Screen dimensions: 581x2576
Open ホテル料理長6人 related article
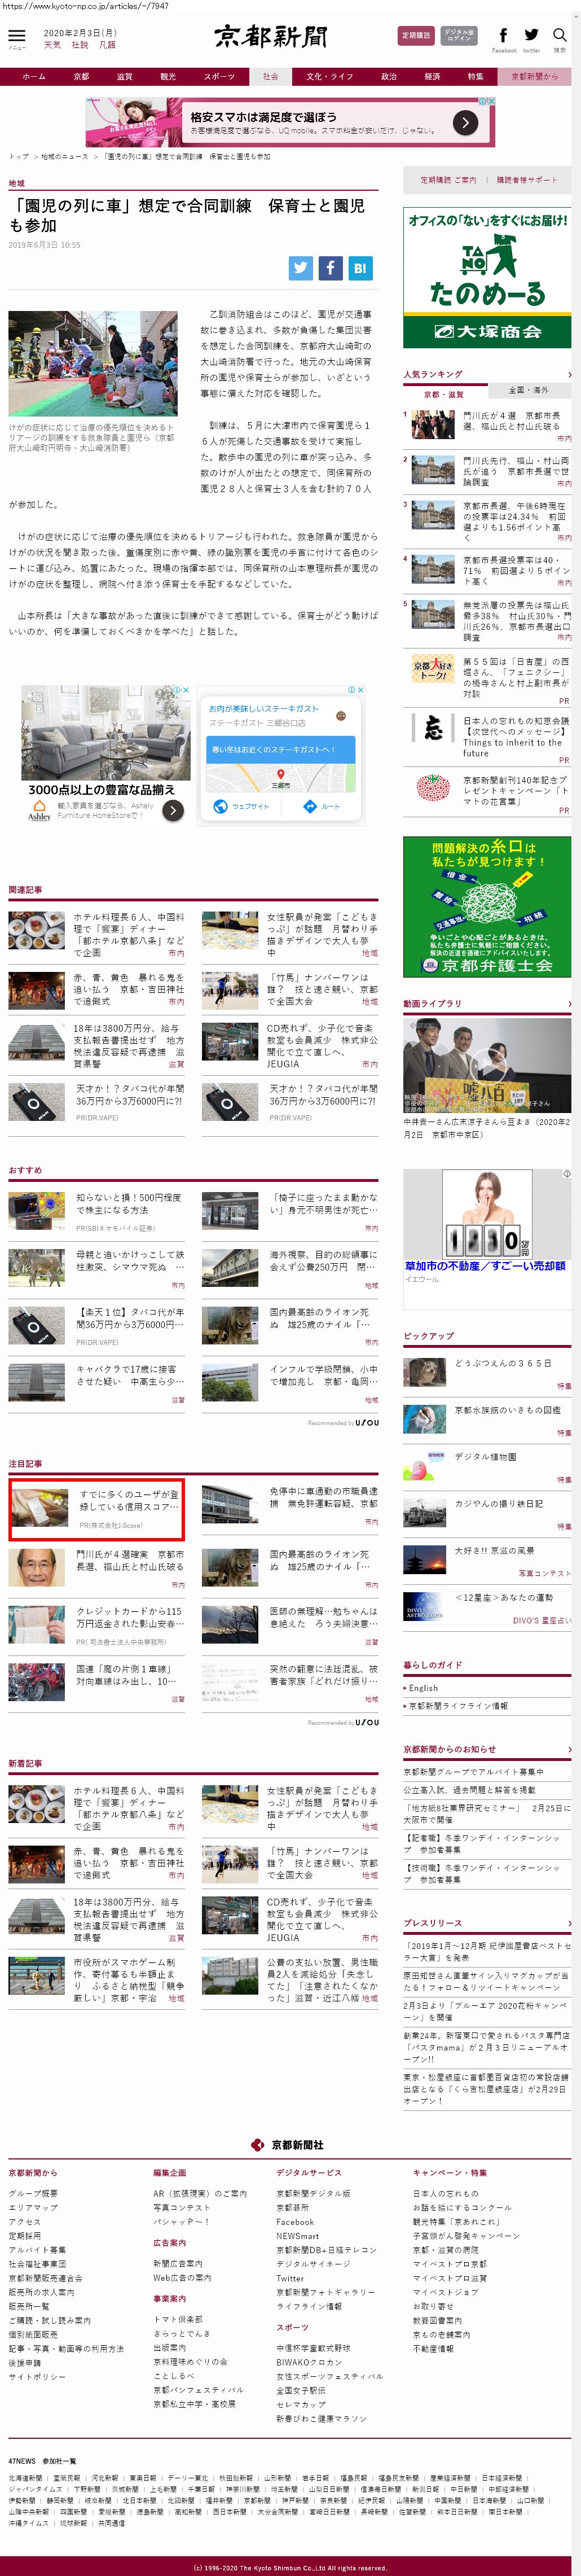click(x=129, y=934)
